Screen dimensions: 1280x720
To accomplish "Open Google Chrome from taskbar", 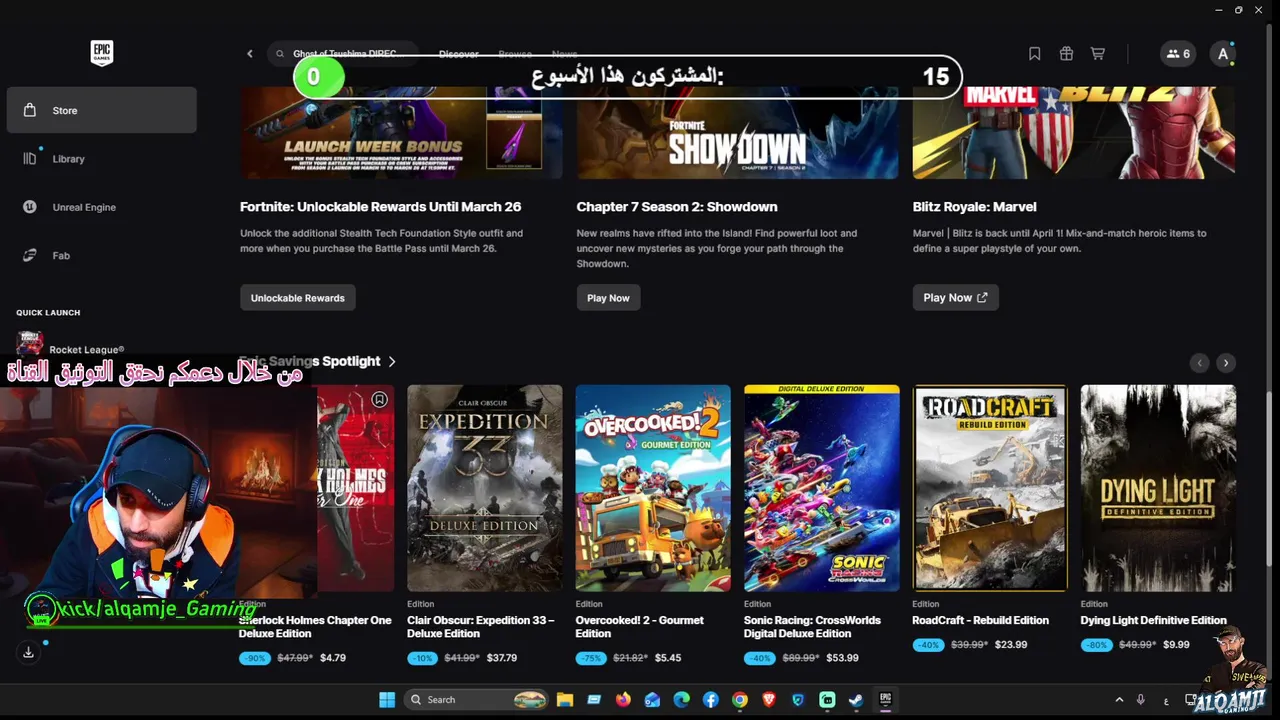I will [740, 700].
